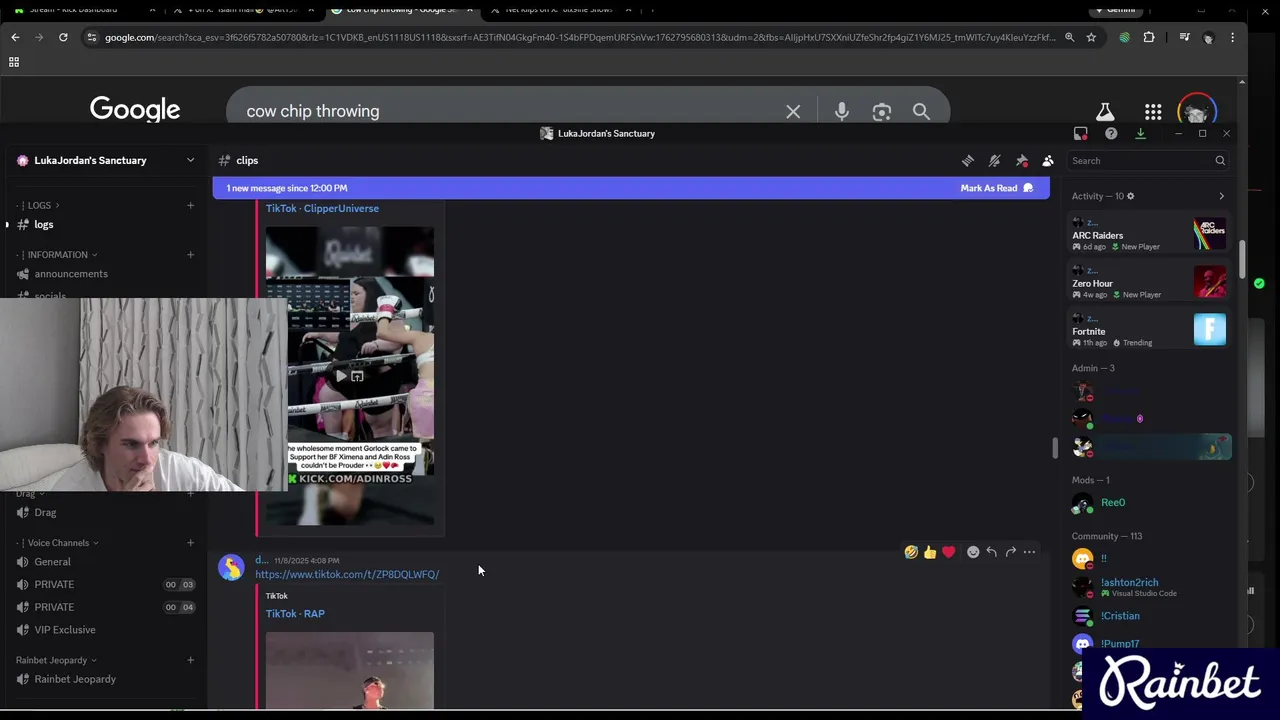Viewport: 1280px width, 720px height.
Task: Open Chrome three-dot menu
Action: [x=1232, y=37]
